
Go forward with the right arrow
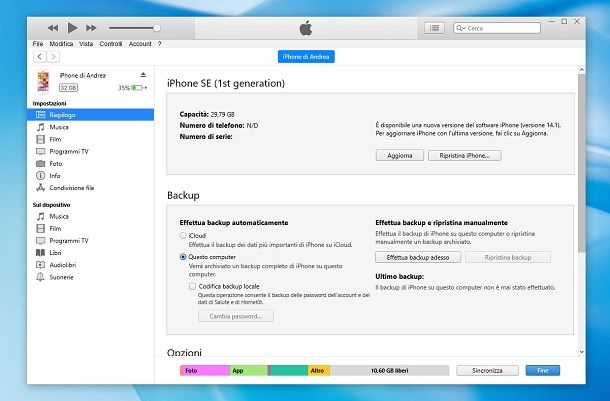(x=53, y=57)
